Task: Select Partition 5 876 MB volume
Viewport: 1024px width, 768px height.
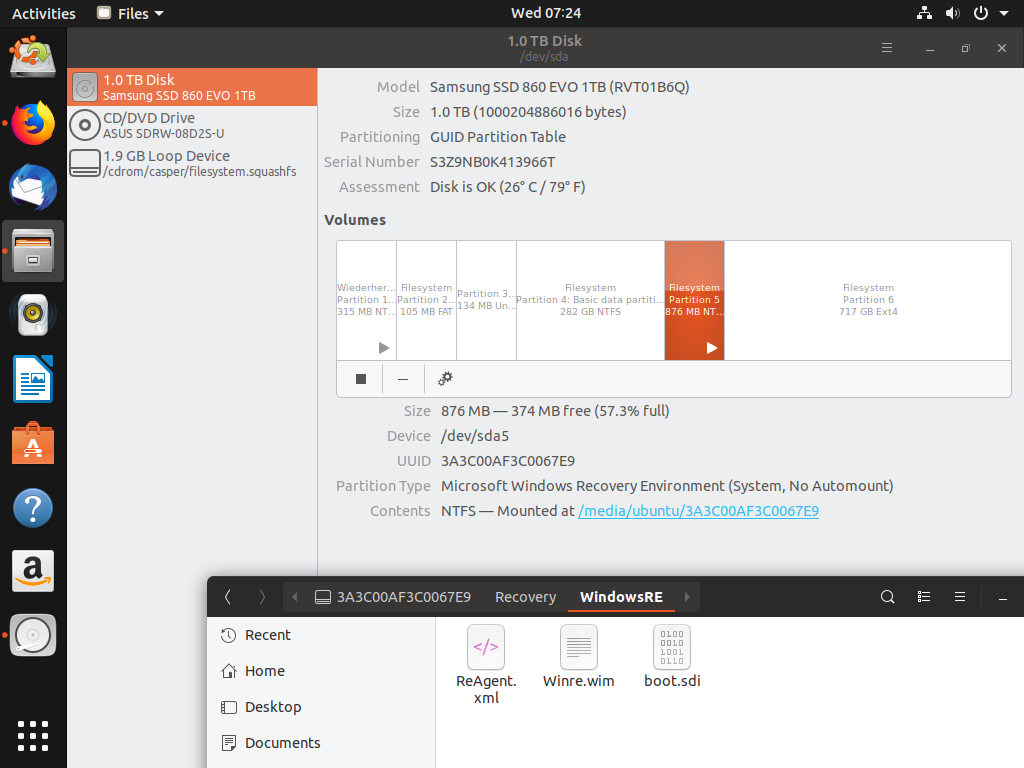Action: point(694,300)
